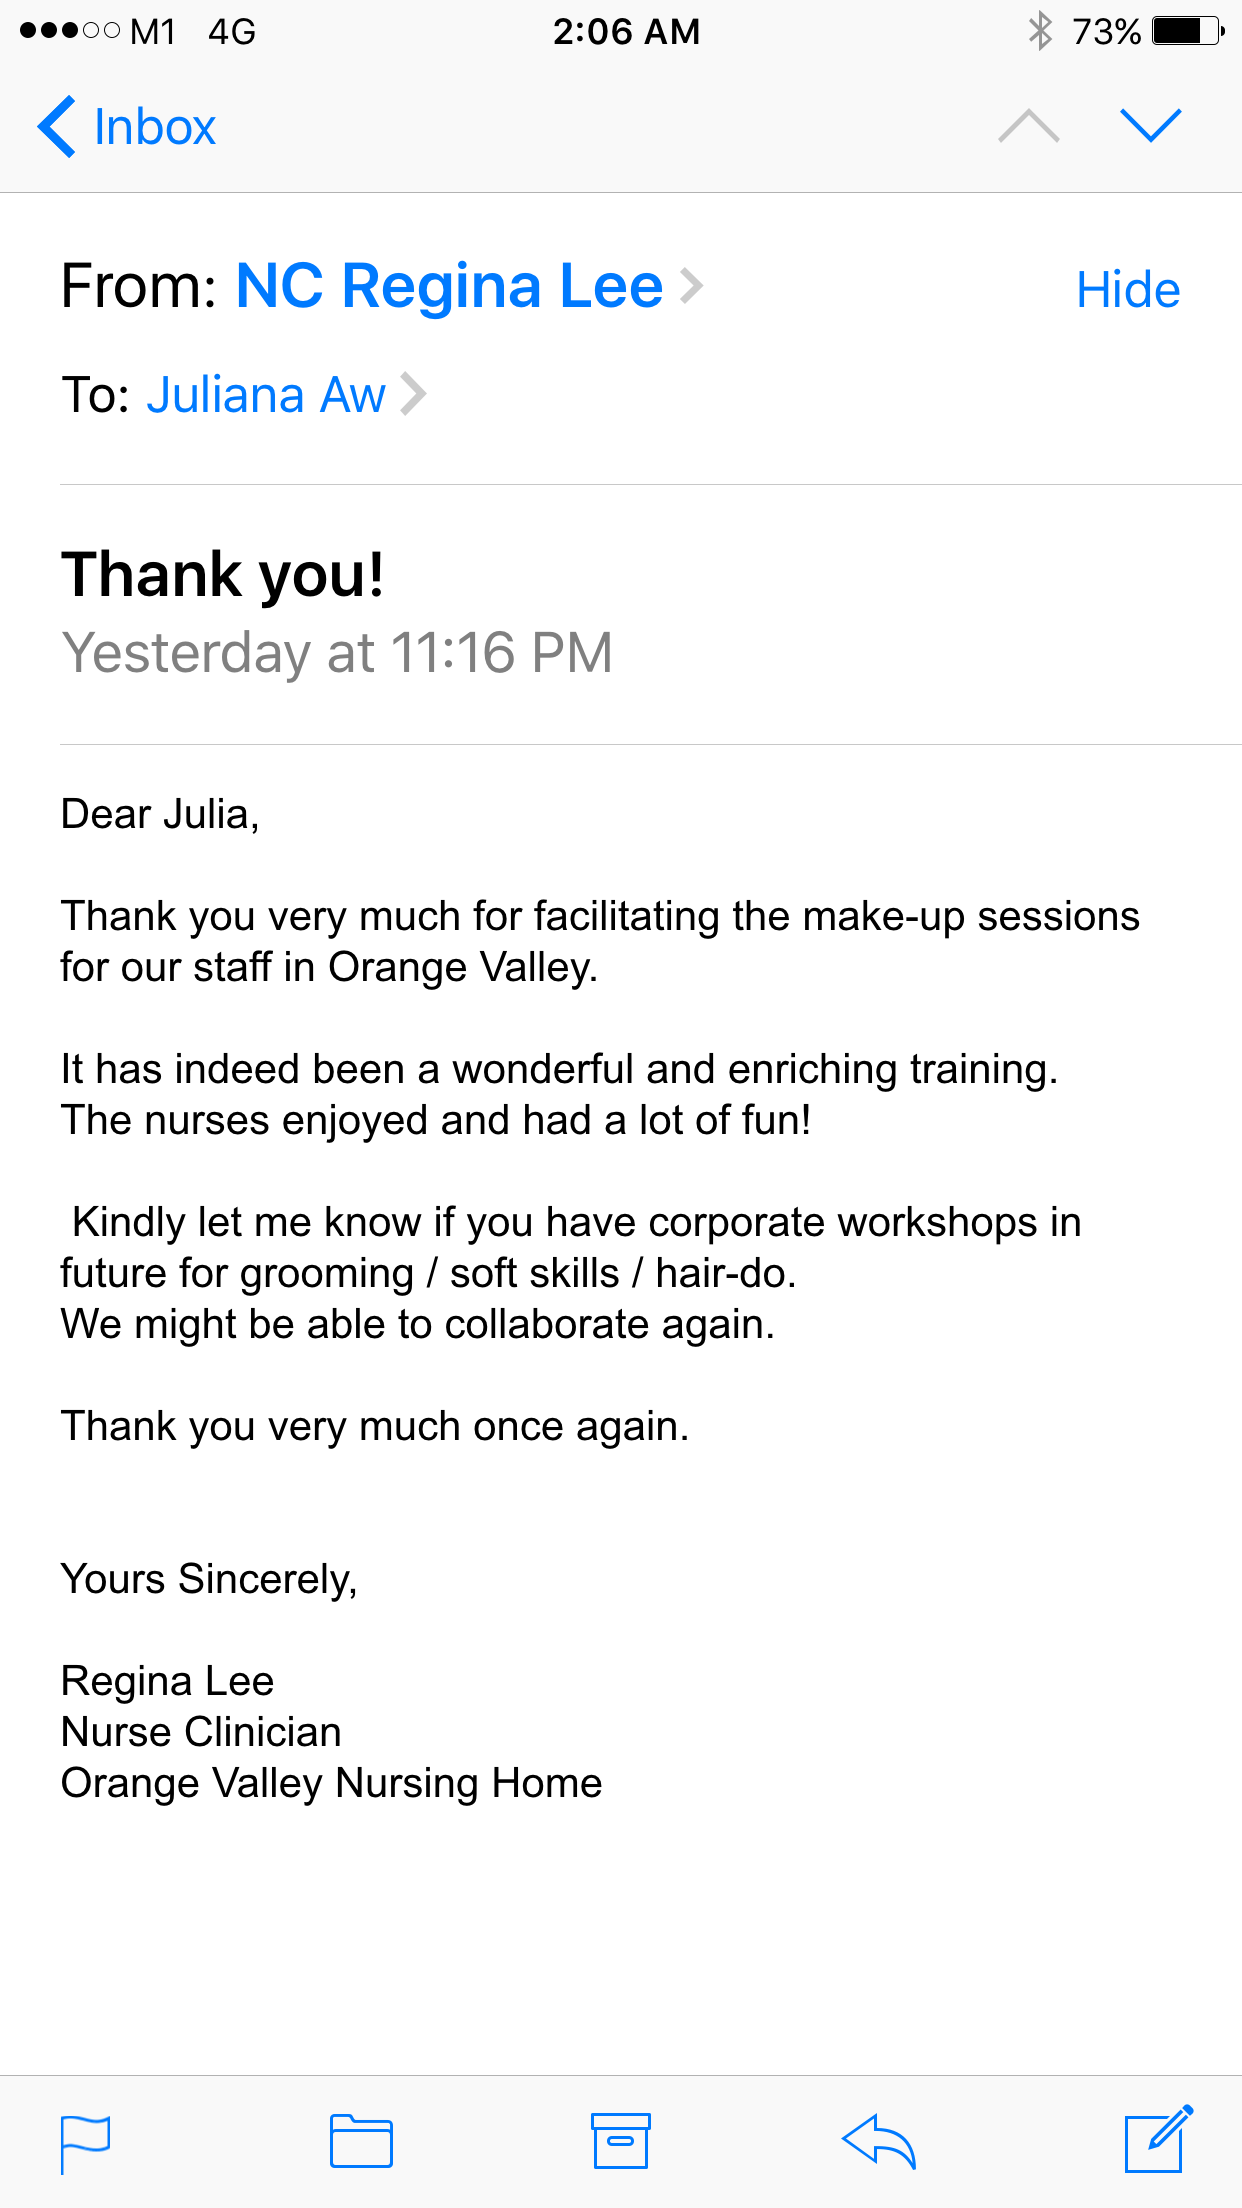
Task: Tap the cellular signal strength dots
Action: point(69,31)
